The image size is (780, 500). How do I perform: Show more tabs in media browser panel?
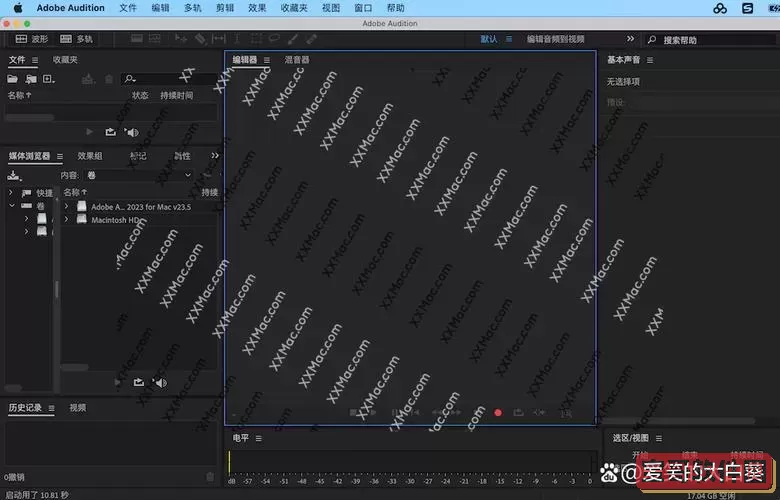click(215, 155)
